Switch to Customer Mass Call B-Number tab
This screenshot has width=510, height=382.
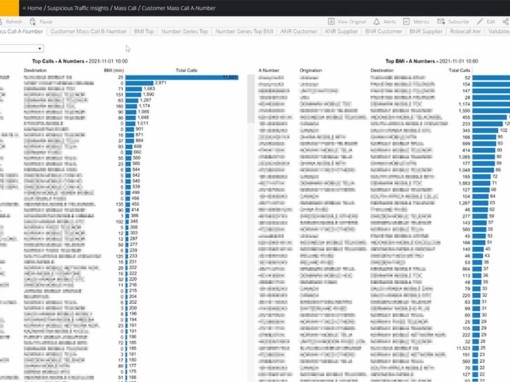[x=88, y=31]
